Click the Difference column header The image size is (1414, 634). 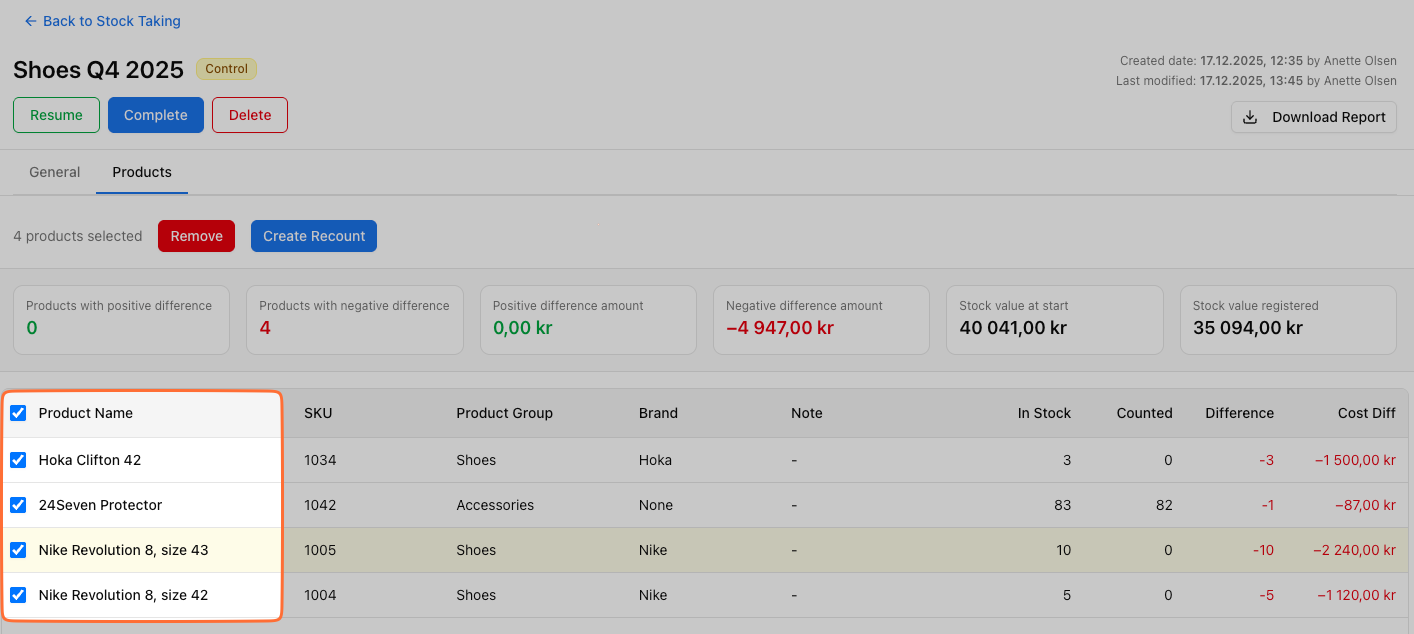point(1239,413)
